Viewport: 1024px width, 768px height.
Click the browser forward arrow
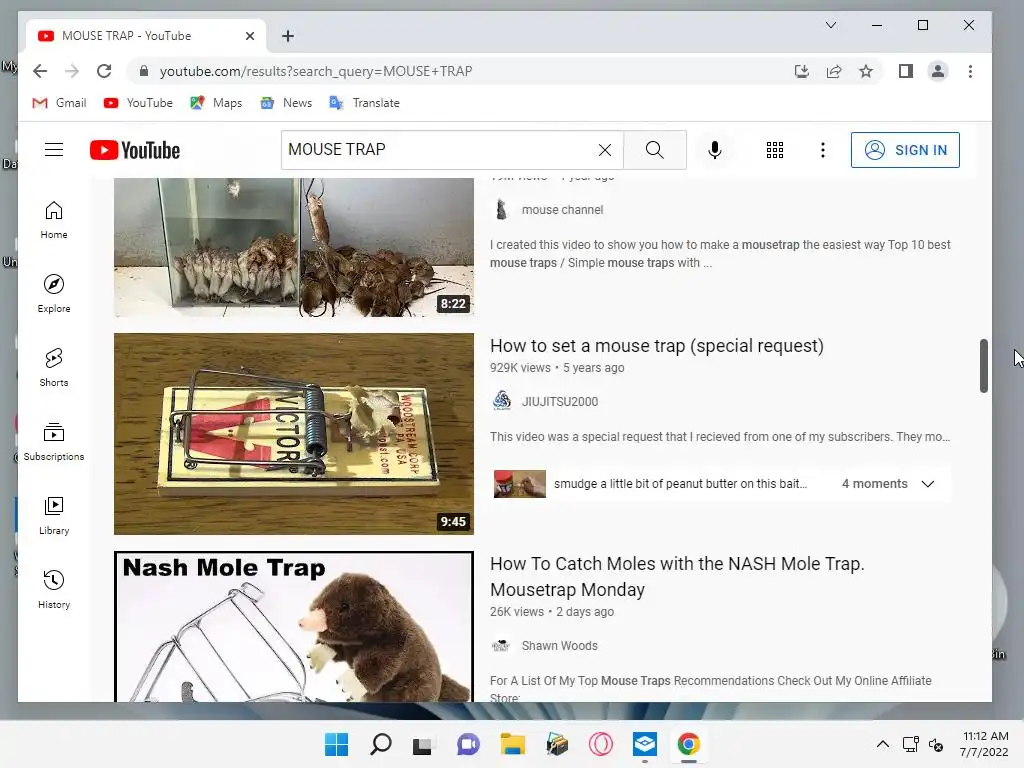(x=72, y=71)
